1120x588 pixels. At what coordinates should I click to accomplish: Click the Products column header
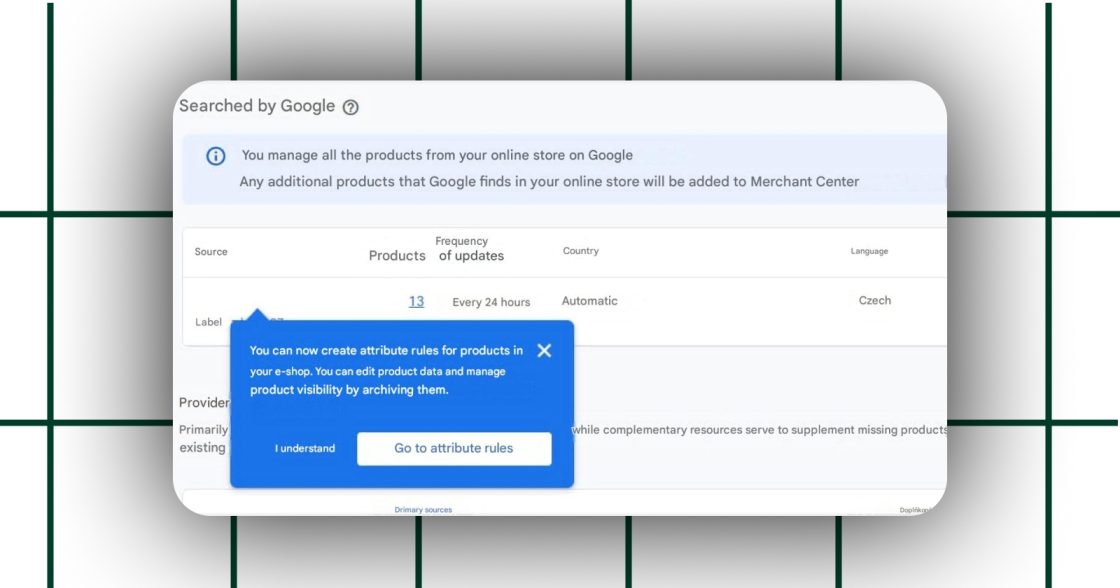397,256
